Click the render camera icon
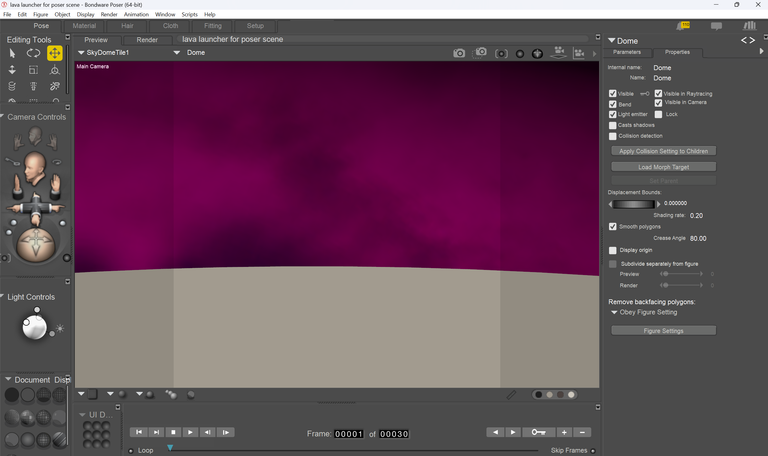Screen dimensions: 768x456 (x=459, y=53)
